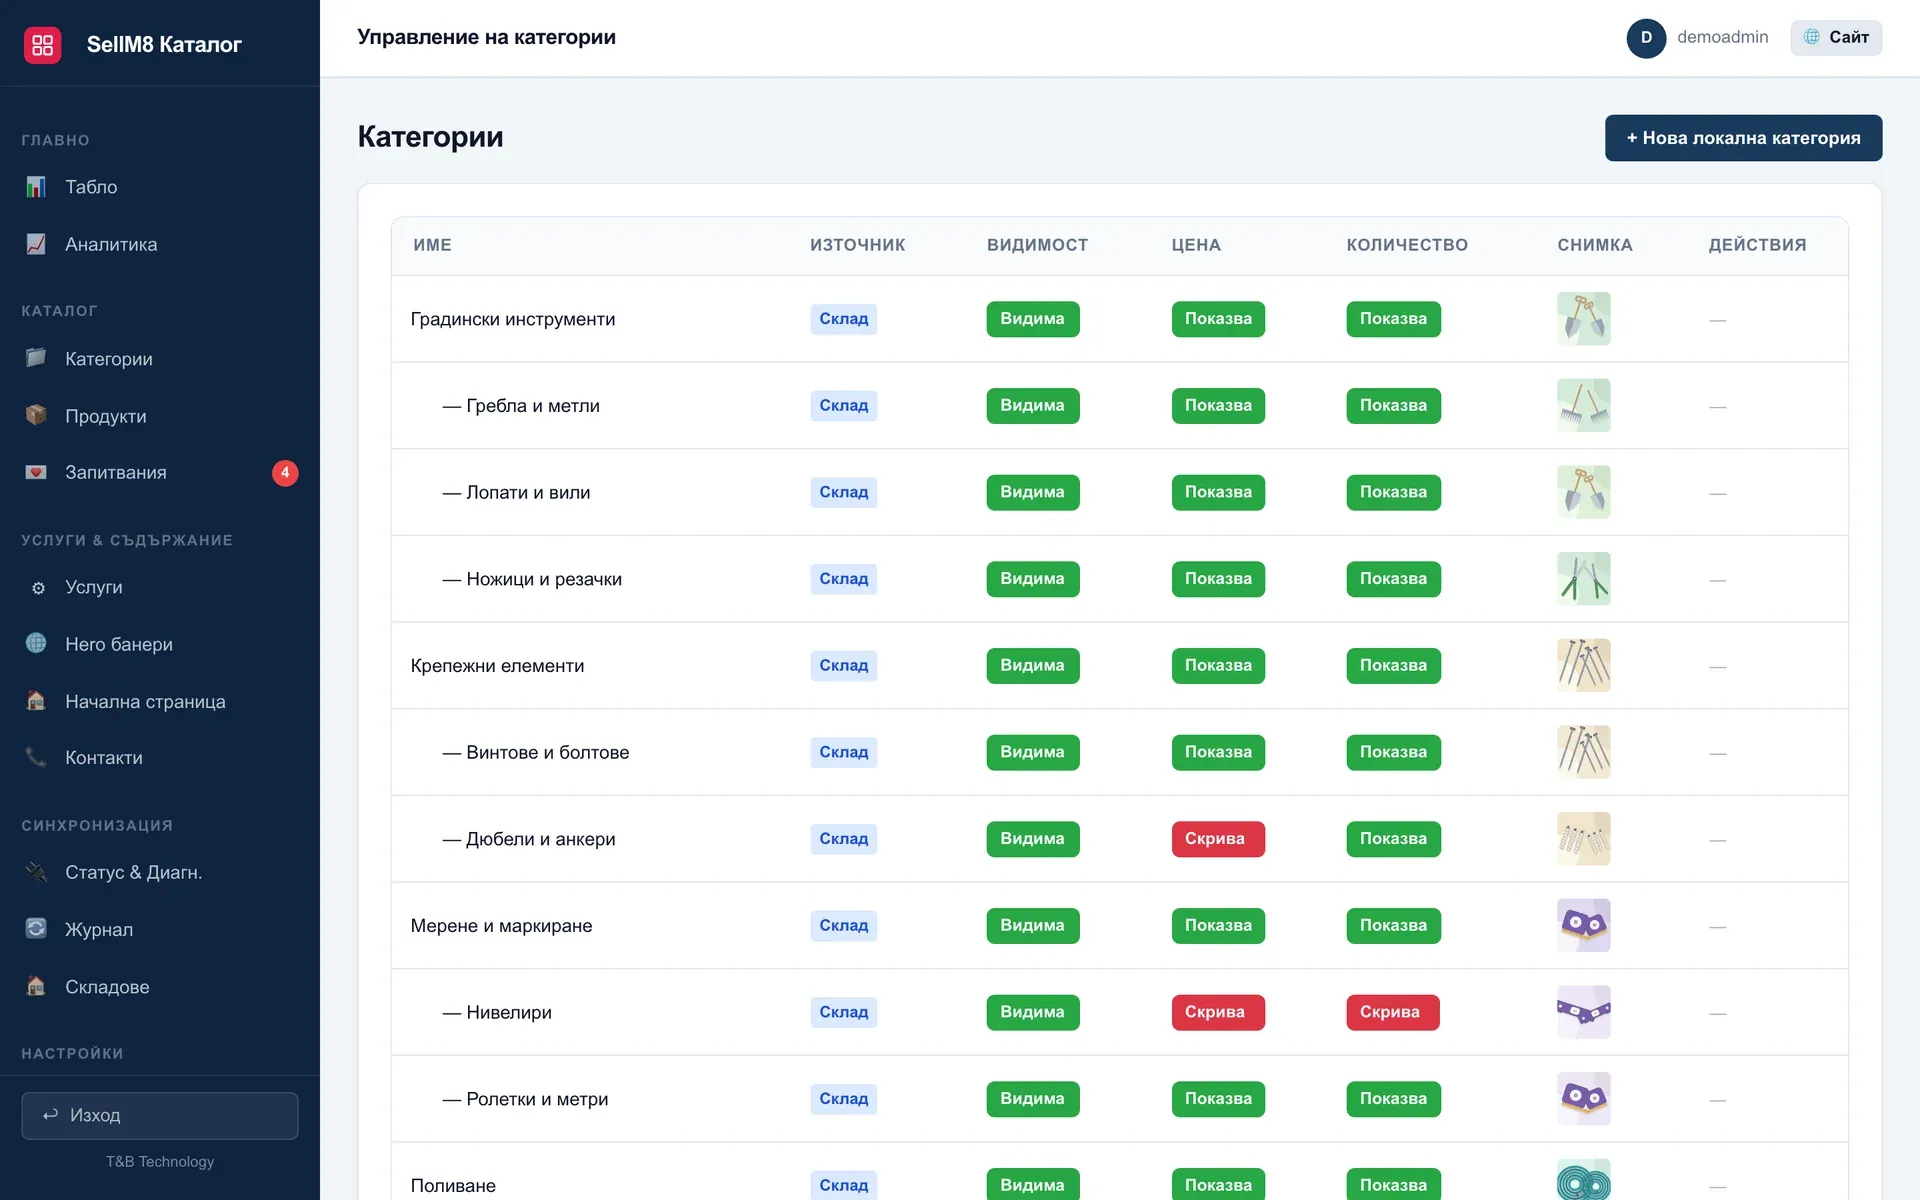Toggle price Скрива badge for Нивелири
The height and width of the screenshot is (1200, 1920).
point(1217,1012)
